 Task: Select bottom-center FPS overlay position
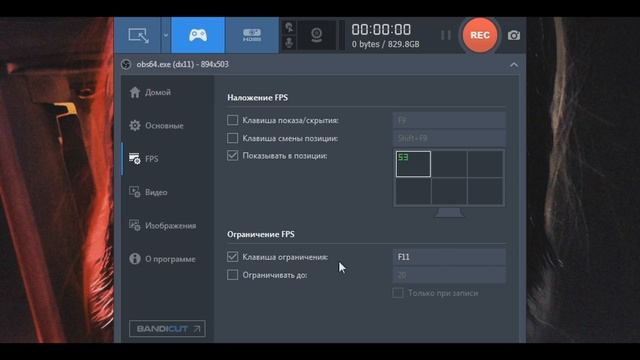[449, 191]
